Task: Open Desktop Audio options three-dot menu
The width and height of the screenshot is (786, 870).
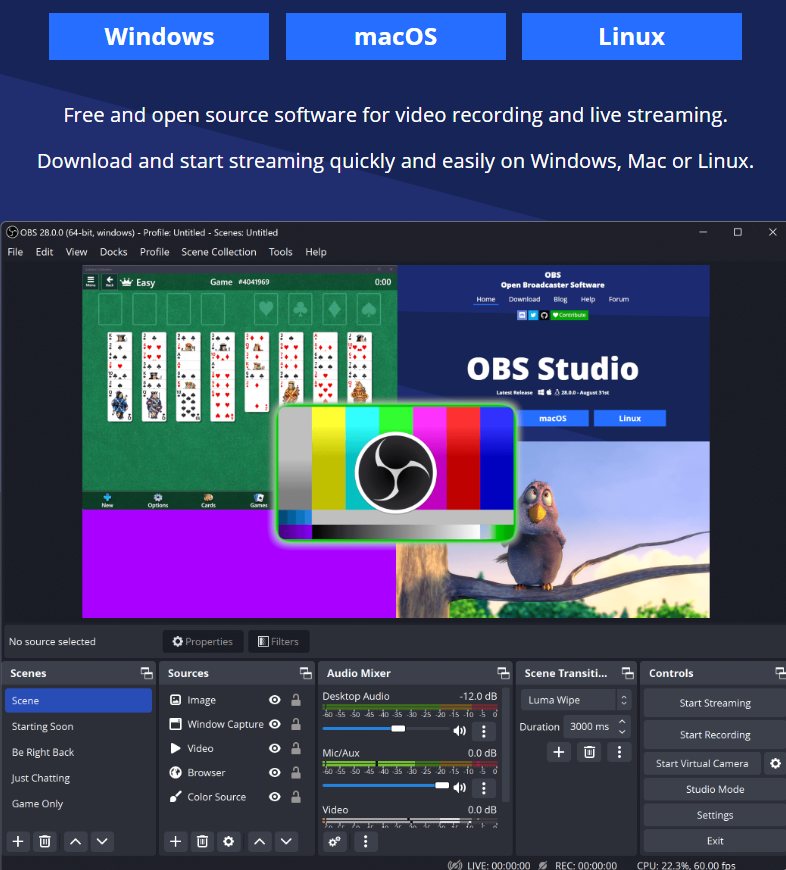Action: point(484,731)
